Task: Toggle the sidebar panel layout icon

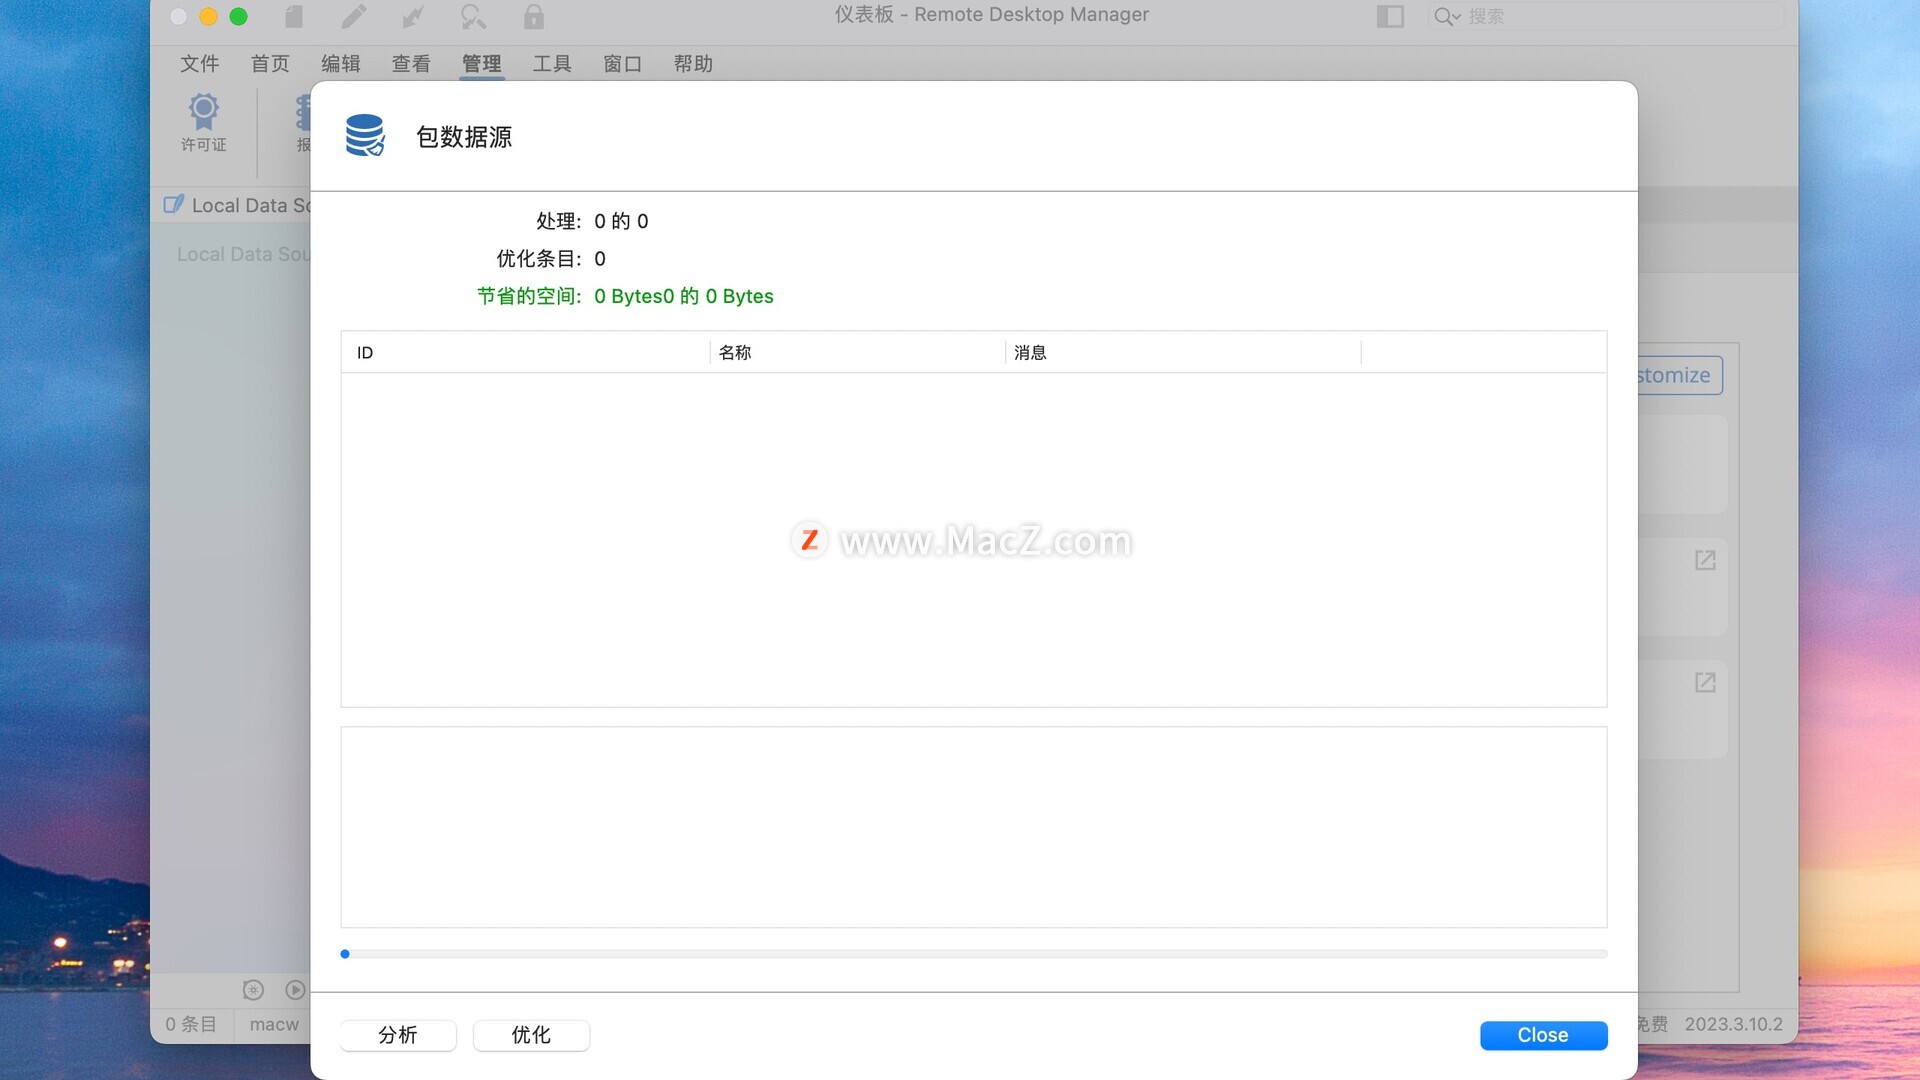Action: click(1390, 16)
